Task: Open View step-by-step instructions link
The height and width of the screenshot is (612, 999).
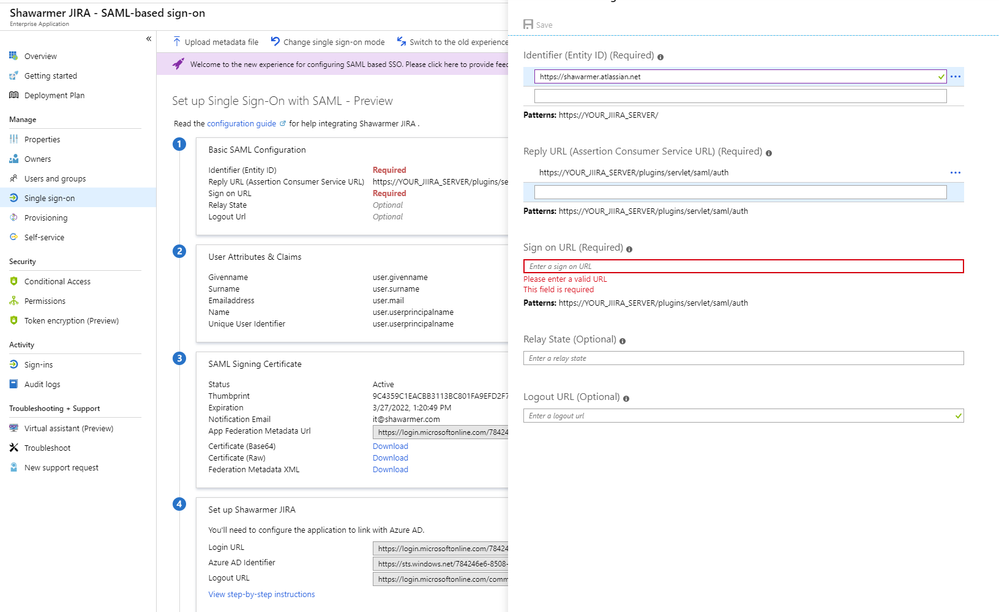Action: coord(261,594)
